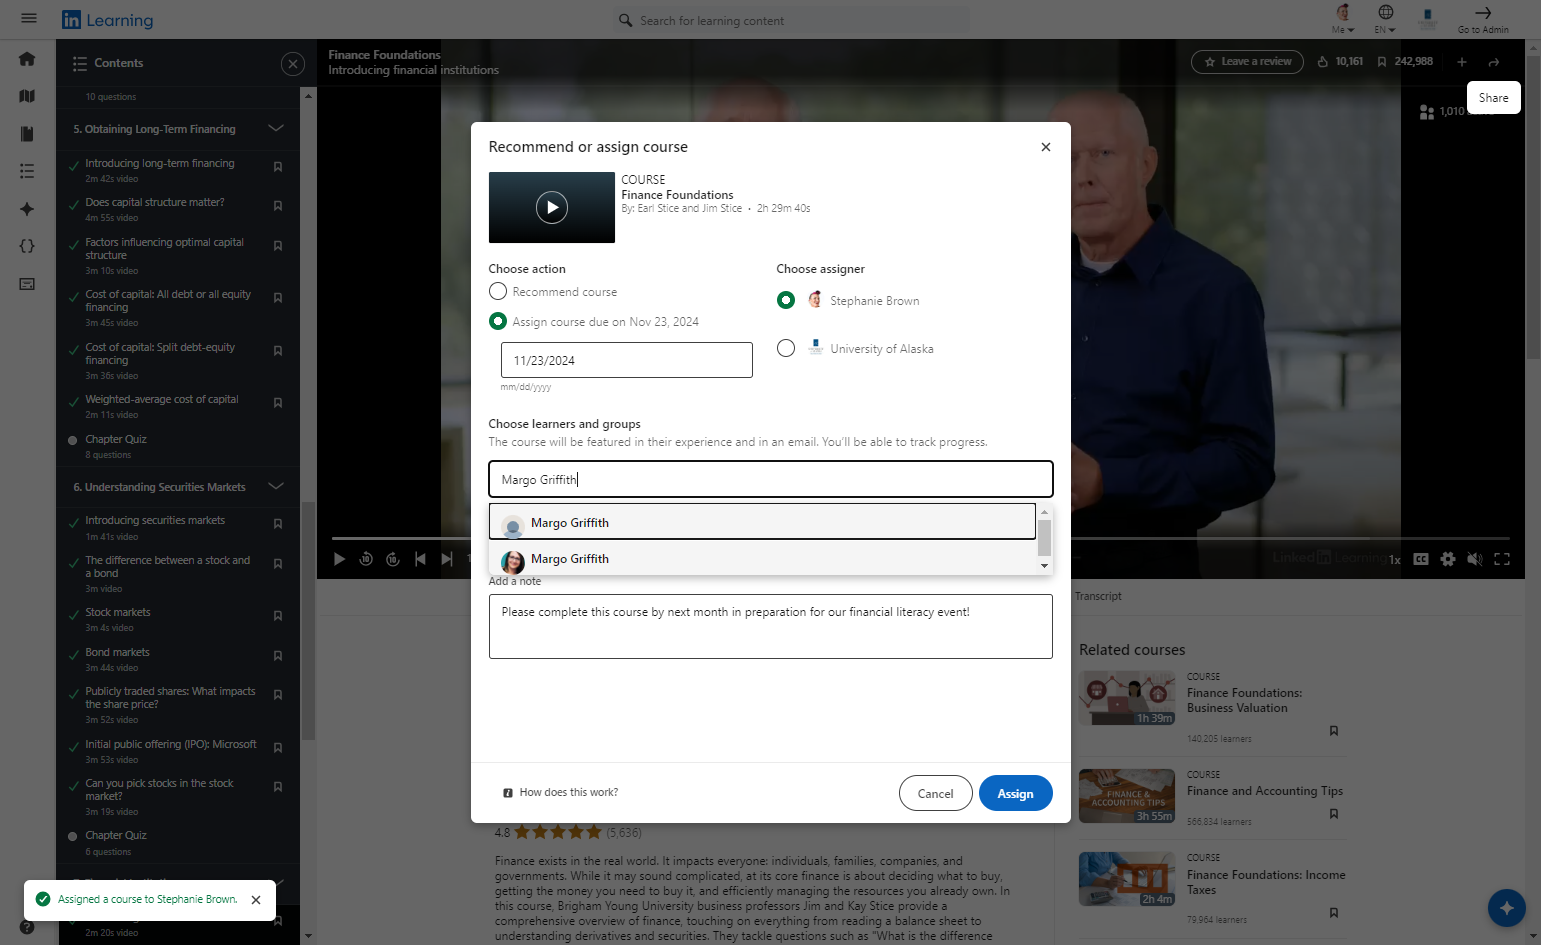Toggle closed captions on the video

pos(1421,559)
